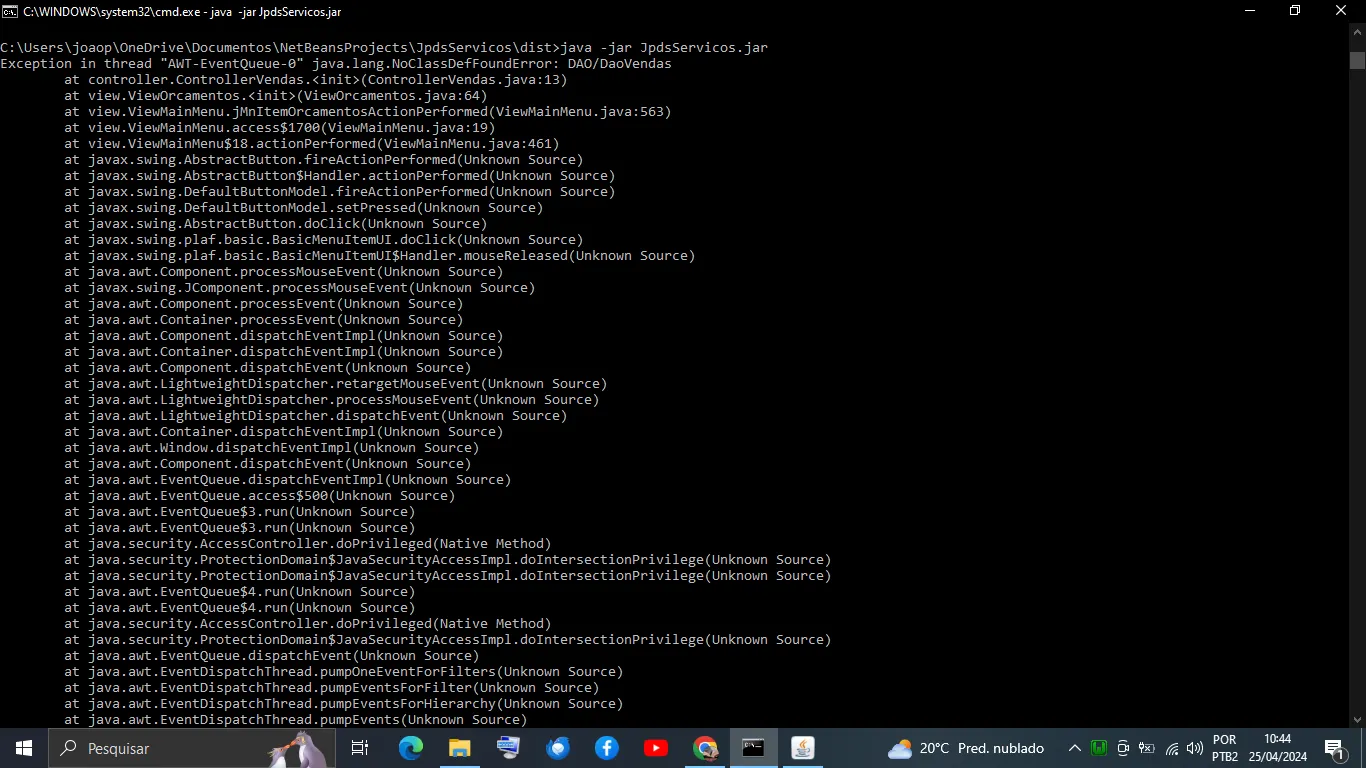Click the 'ViewMainMenu.java:19' stack line

tap(280, 128)
